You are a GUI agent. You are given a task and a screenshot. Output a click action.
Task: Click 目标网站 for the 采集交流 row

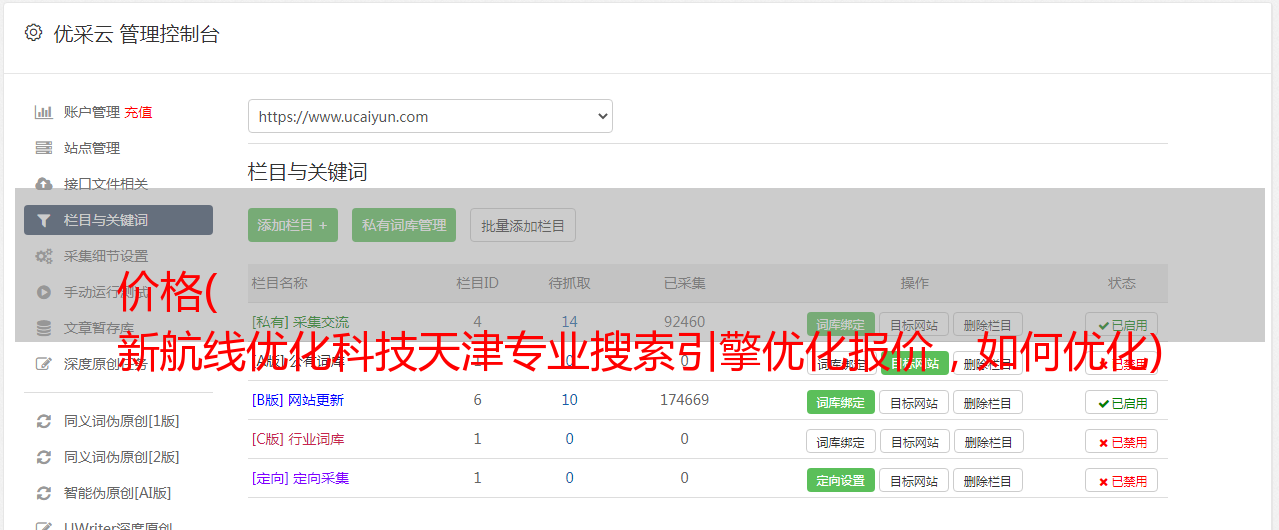click(914, 325)
